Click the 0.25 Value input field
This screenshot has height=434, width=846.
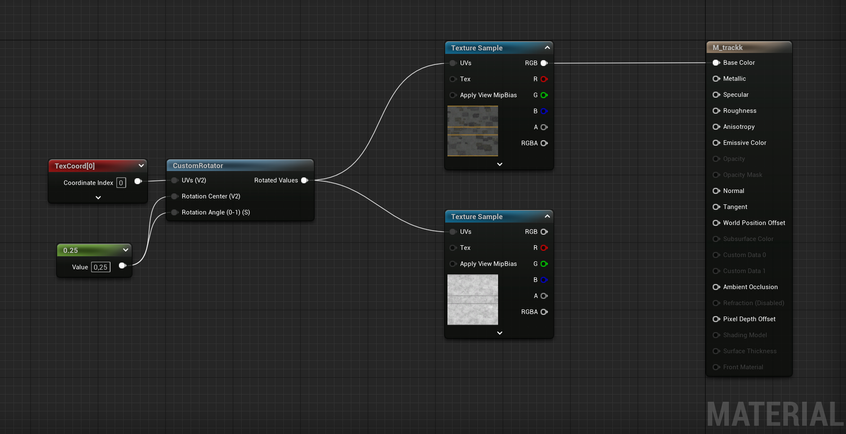pos(100,267)
